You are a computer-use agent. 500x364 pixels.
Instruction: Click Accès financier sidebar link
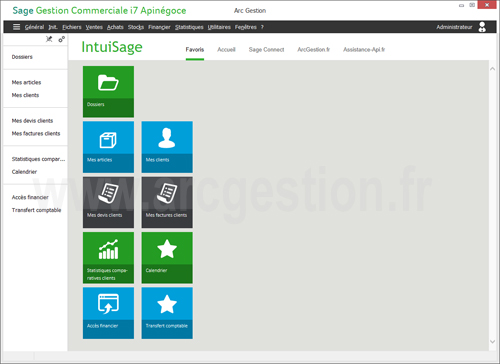[30, 197]
